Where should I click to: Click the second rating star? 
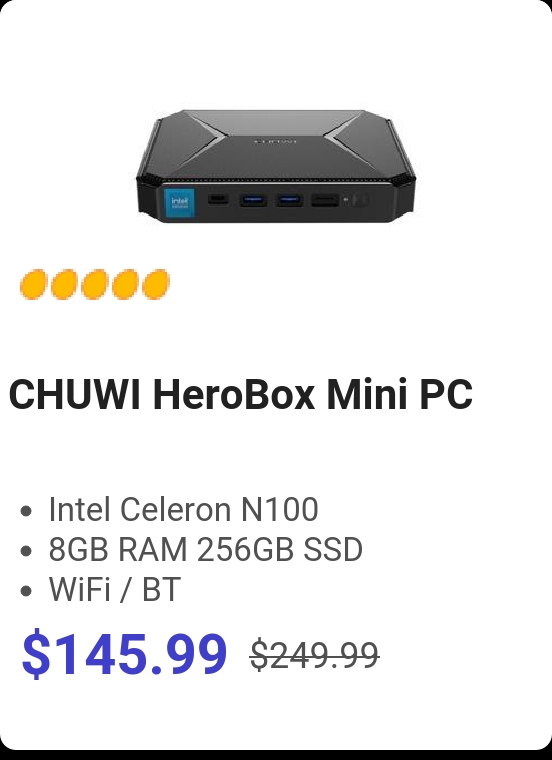(x=65, y=285)
